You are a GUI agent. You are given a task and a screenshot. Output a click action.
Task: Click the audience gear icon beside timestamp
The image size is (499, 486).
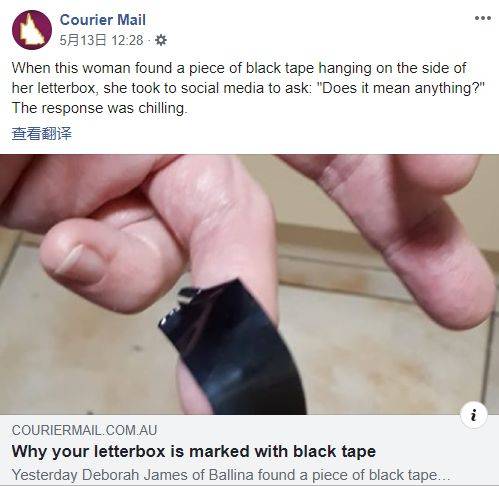click(161, 40)
